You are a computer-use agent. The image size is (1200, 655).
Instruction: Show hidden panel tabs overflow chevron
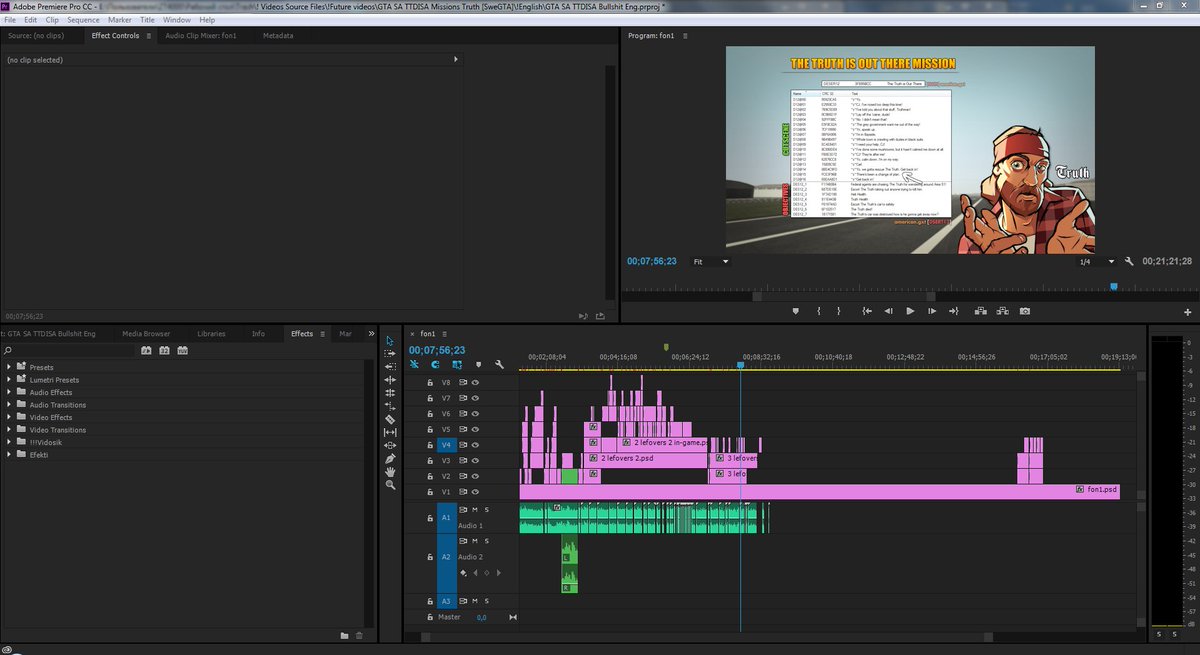coord(371,333)
